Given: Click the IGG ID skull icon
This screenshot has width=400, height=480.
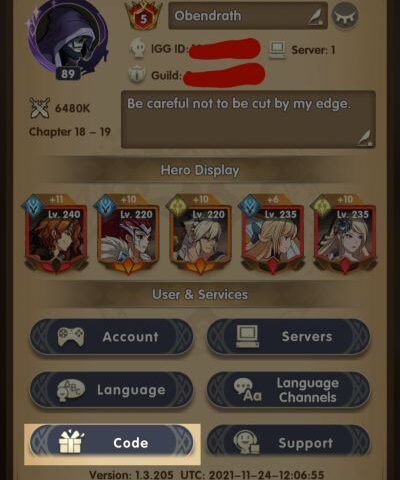Looking at the screenshot, I should [x=137, y=48].
